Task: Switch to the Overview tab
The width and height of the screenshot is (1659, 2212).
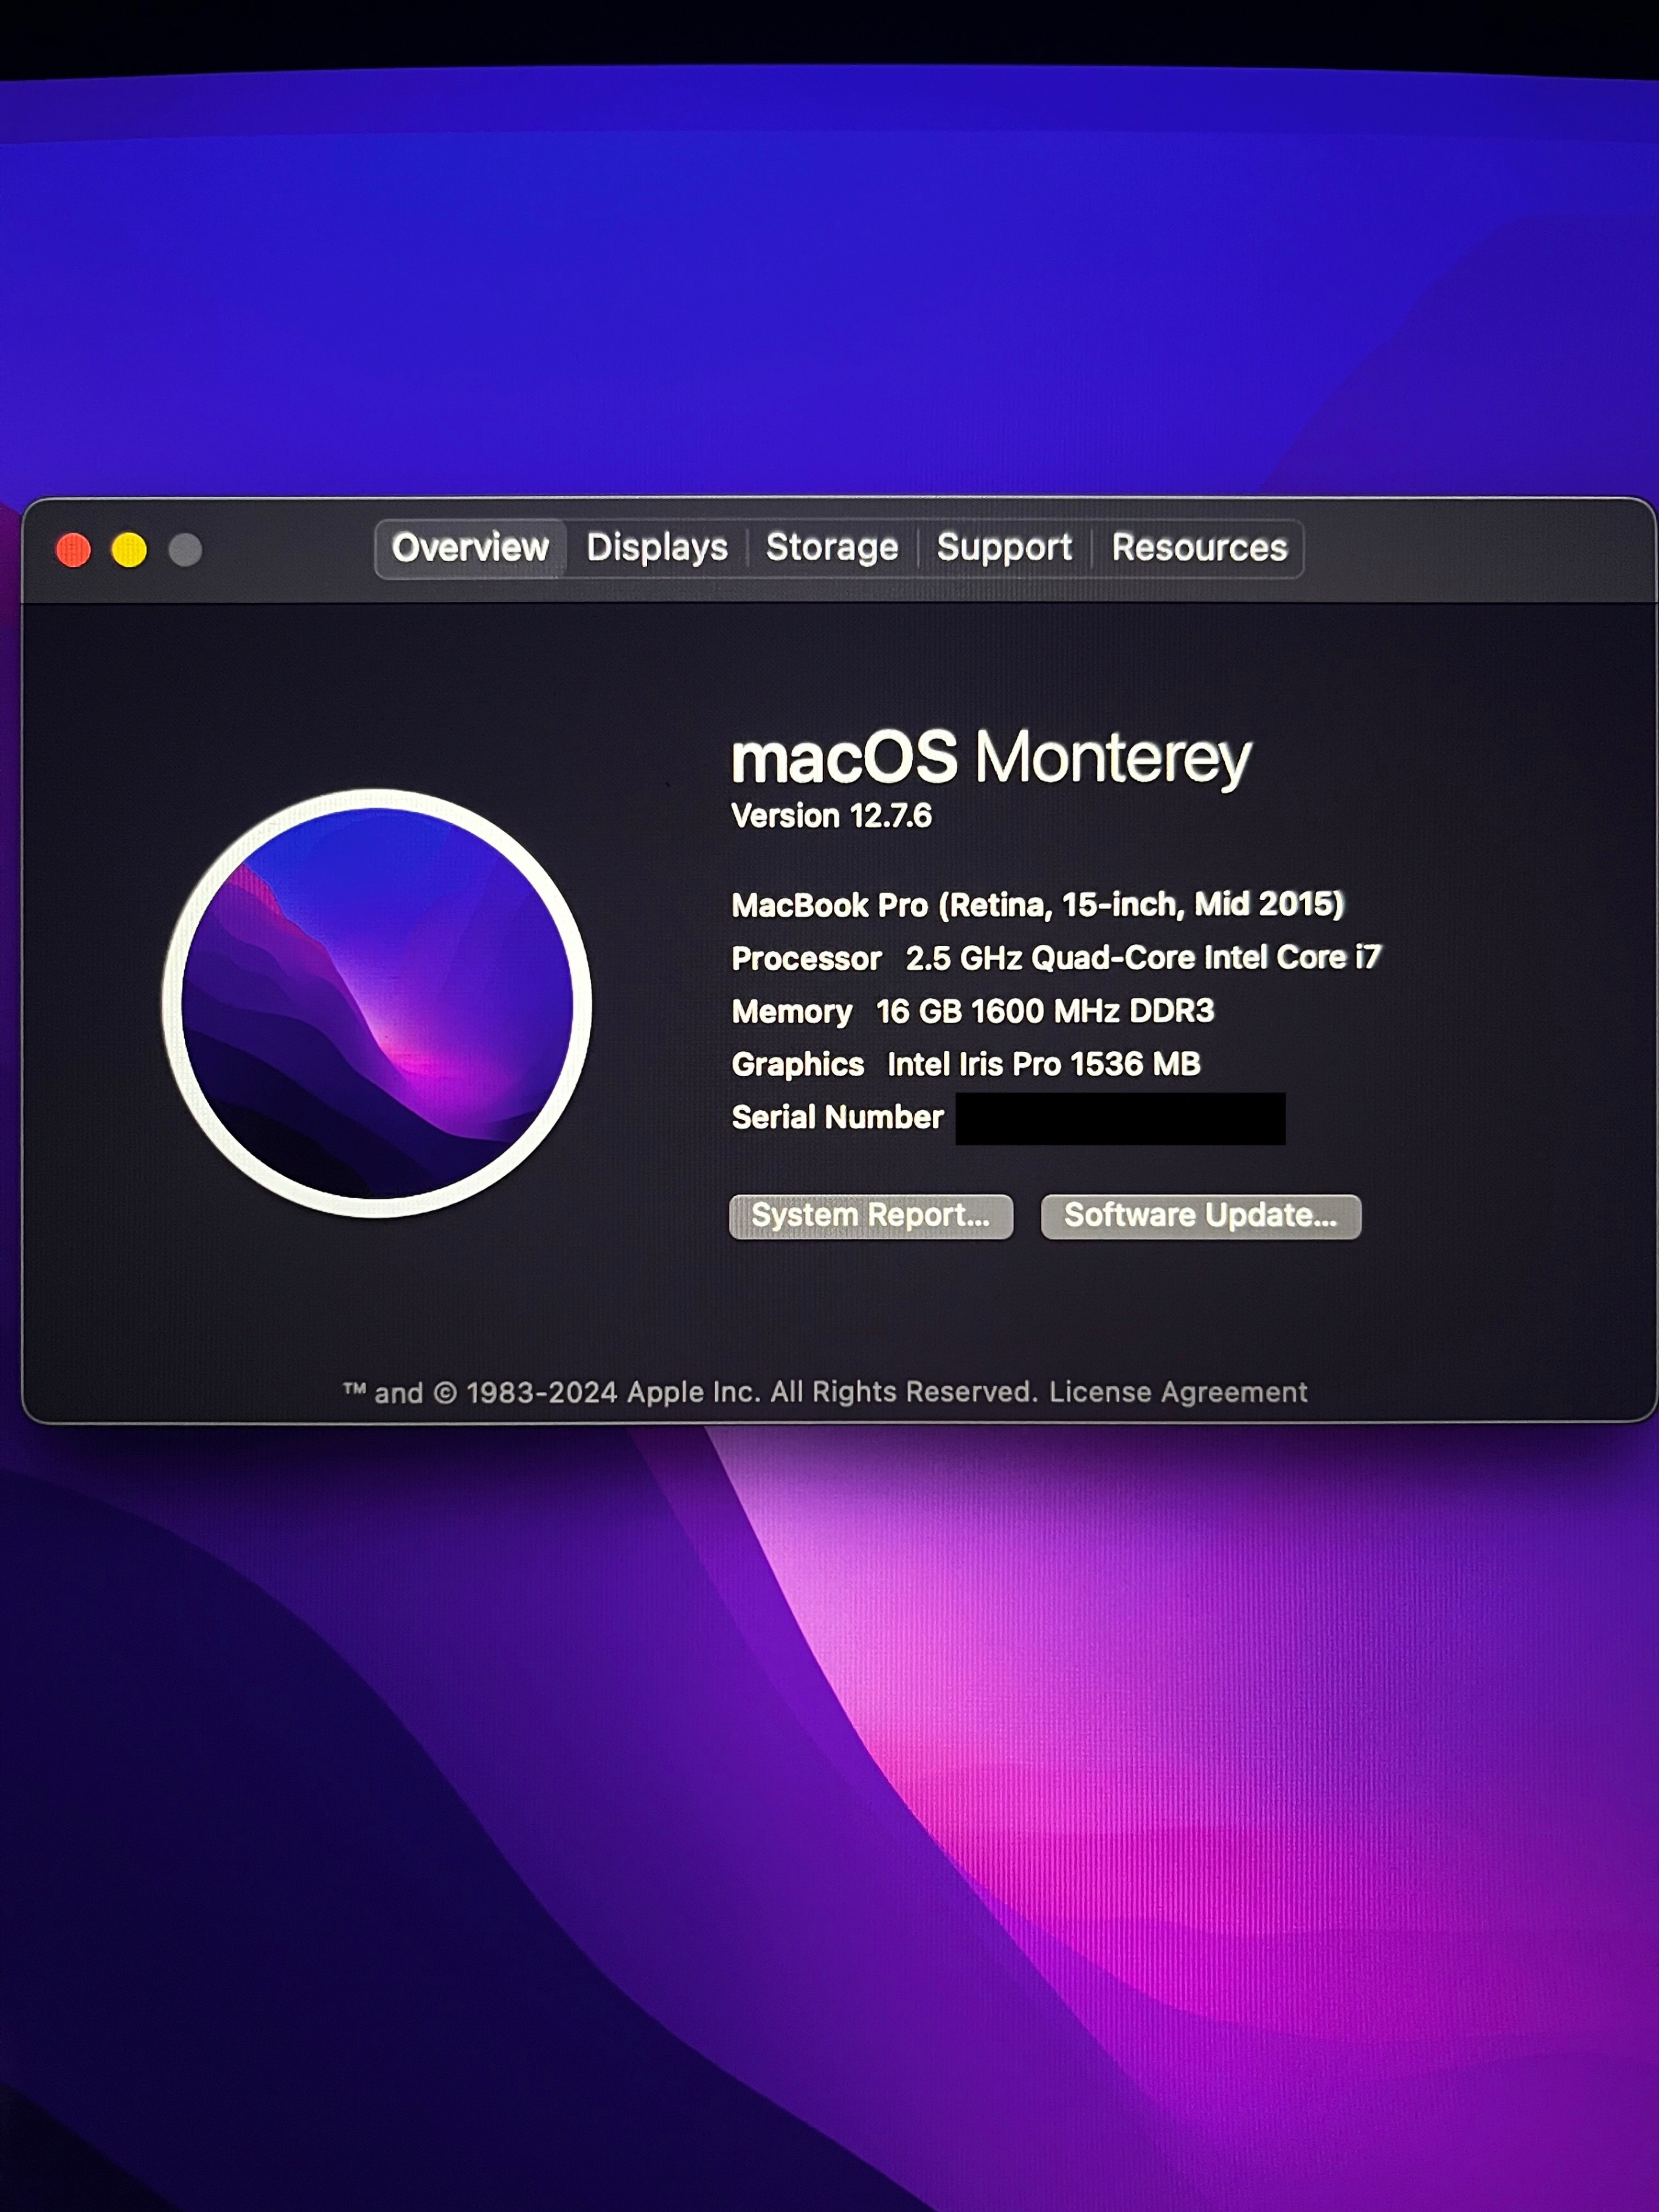Action: point(470,548)
